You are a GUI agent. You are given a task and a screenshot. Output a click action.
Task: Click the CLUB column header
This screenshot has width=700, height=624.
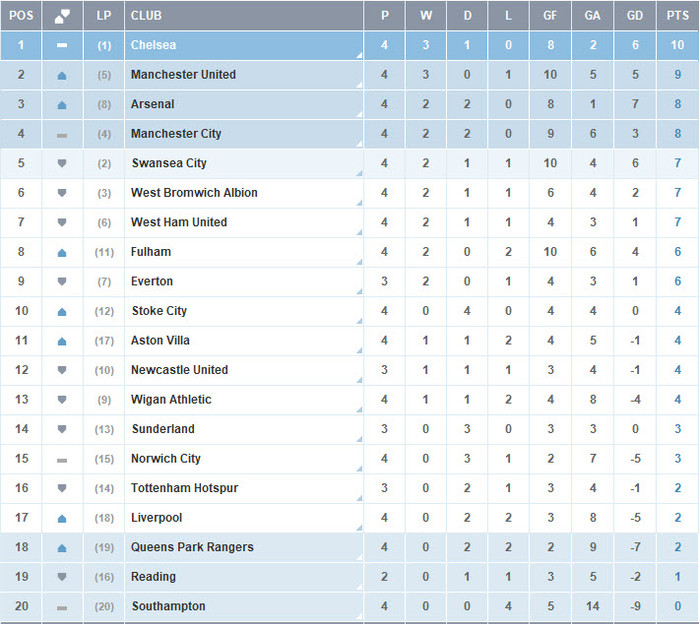146,16
